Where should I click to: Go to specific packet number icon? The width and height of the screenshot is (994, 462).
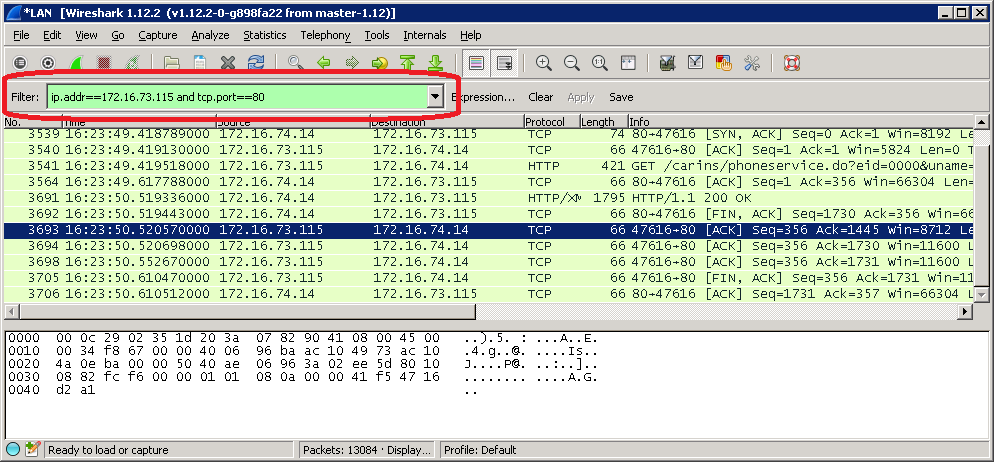[x=379, y=63]
